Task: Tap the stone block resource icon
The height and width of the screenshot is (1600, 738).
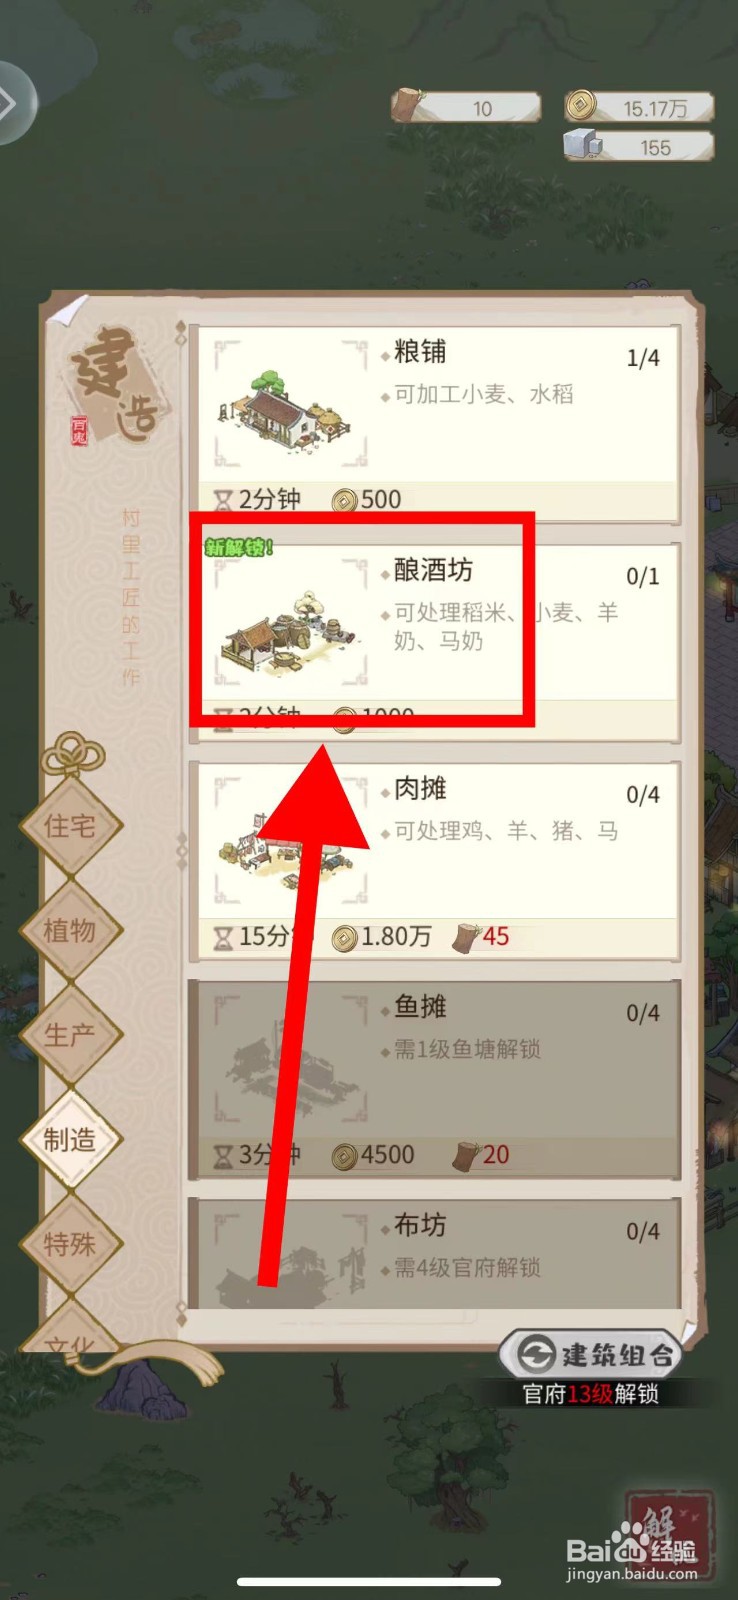Action: click(x=582, y=145)
